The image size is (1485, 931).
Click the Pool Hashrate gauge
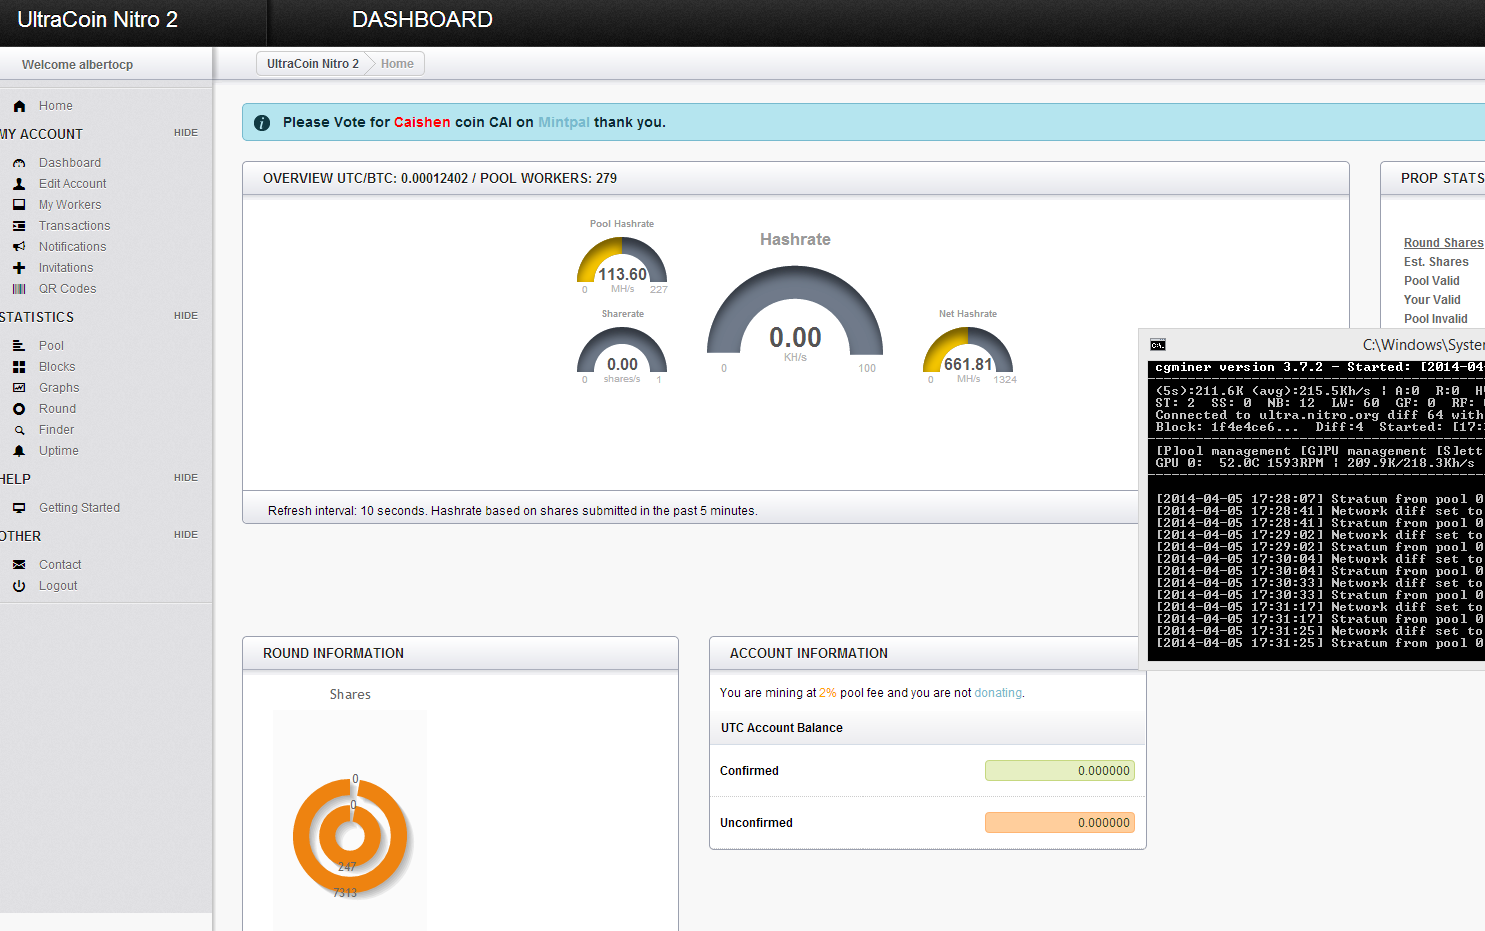click(622, 262)
